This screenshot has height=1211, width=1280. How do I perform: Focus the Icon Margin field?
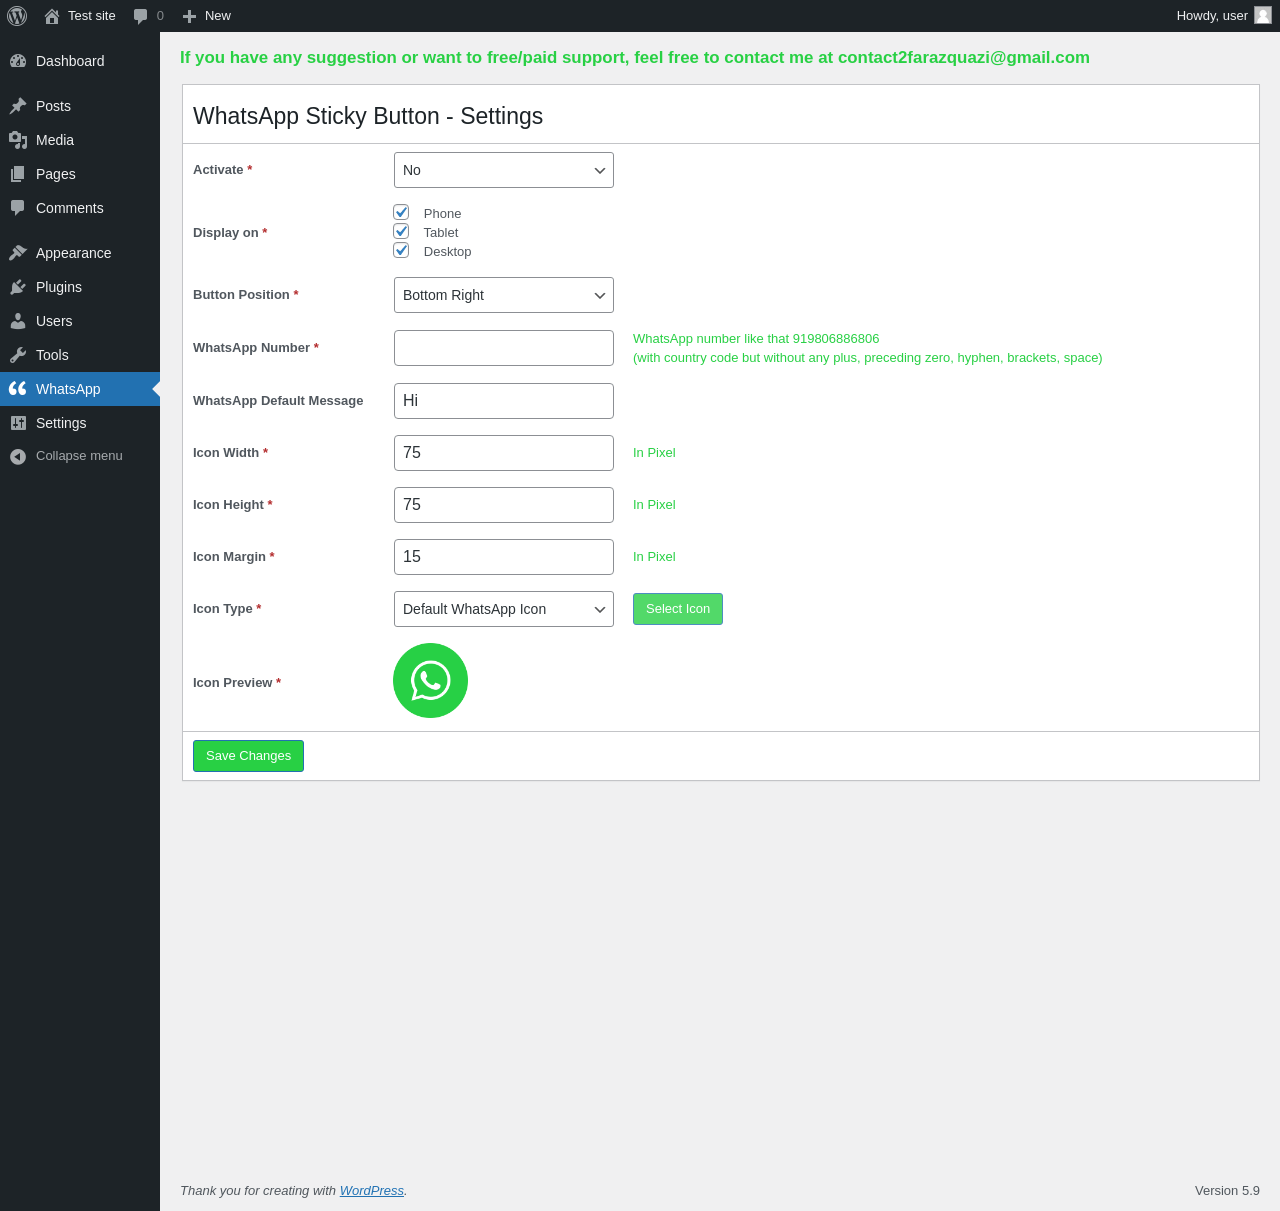pyautogui.click(x=504, y=557)
